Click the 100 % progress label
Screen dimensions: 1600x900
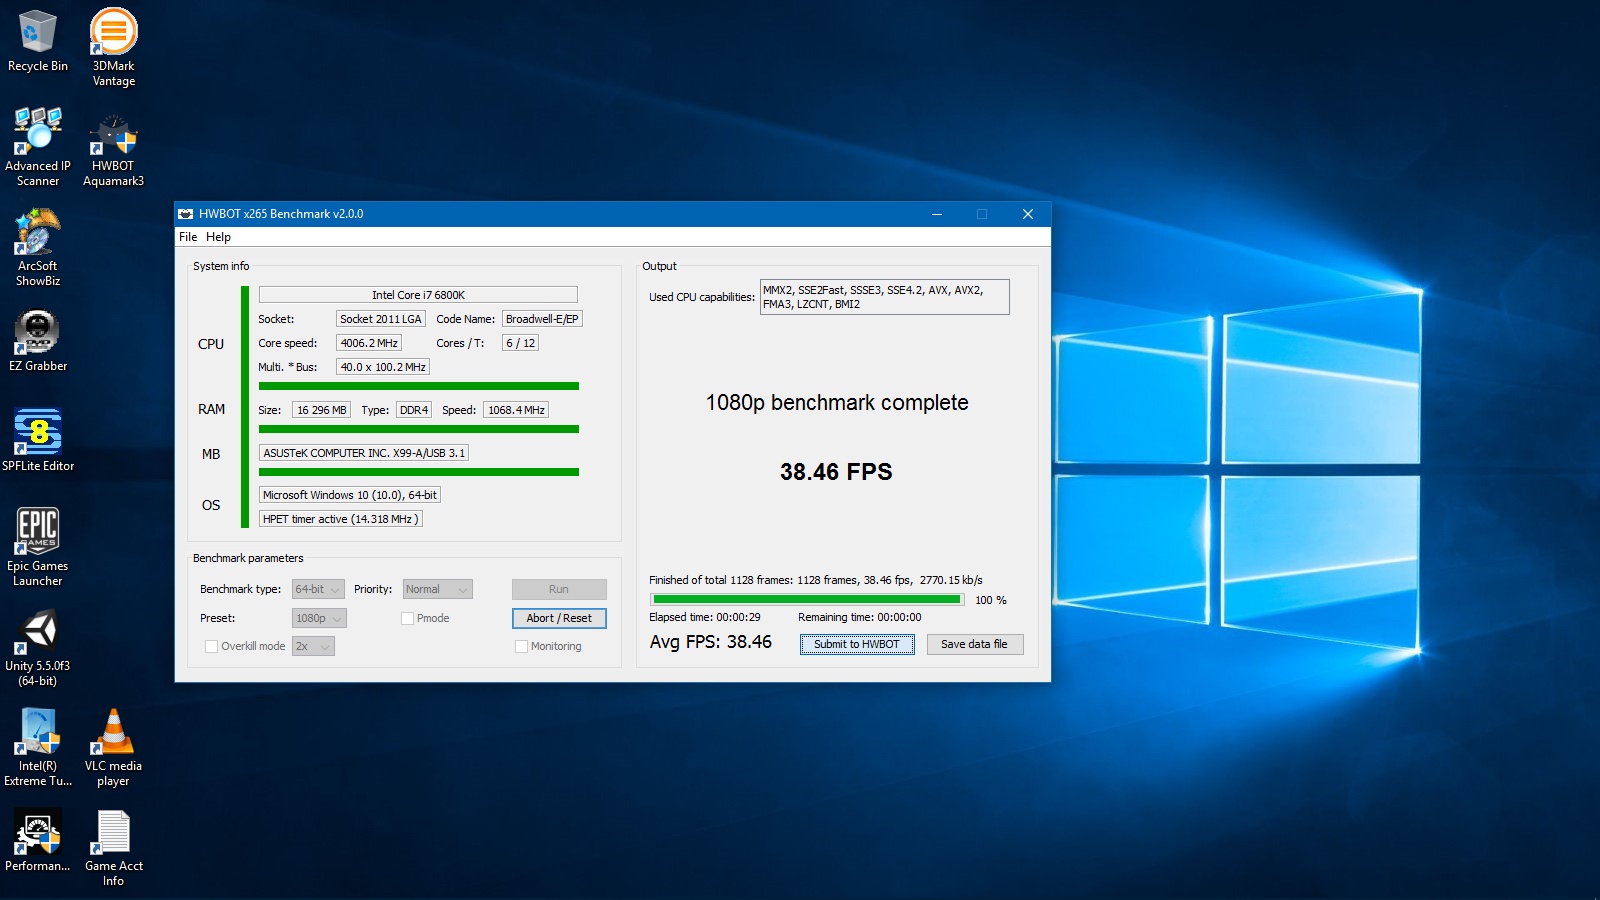click(x=991, y=600)
